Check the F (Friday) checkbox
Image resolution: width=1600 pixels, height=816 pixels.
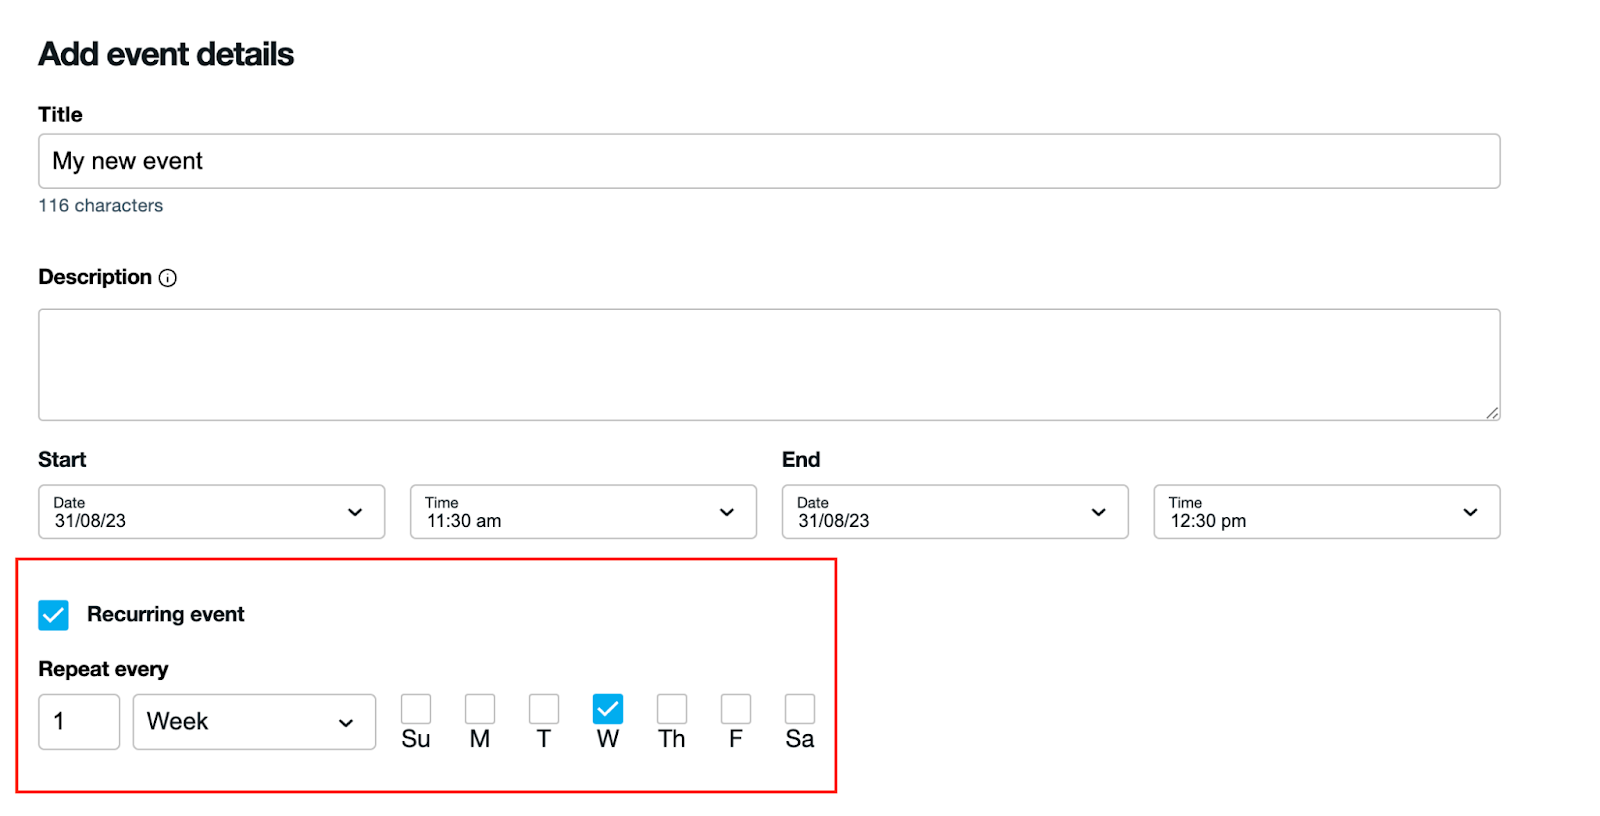pyautogui.click(x=736, y=709)
